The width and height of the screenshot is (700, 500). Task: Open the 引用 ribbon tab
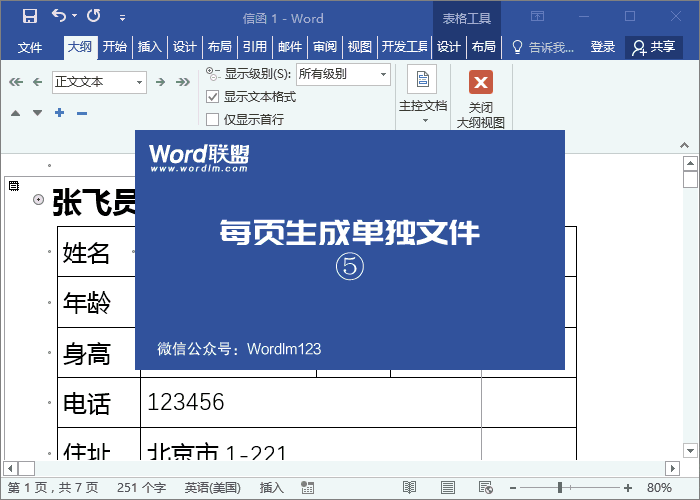[255, 46]
